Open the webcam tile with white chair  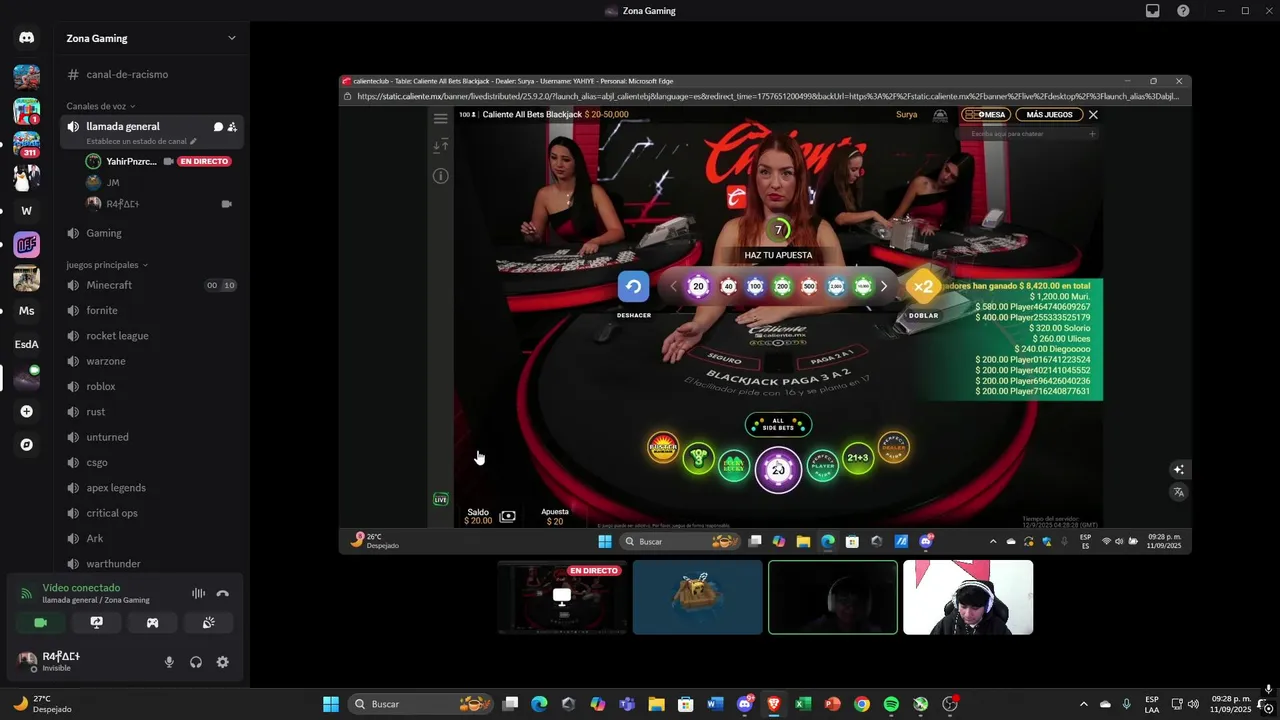968,597
